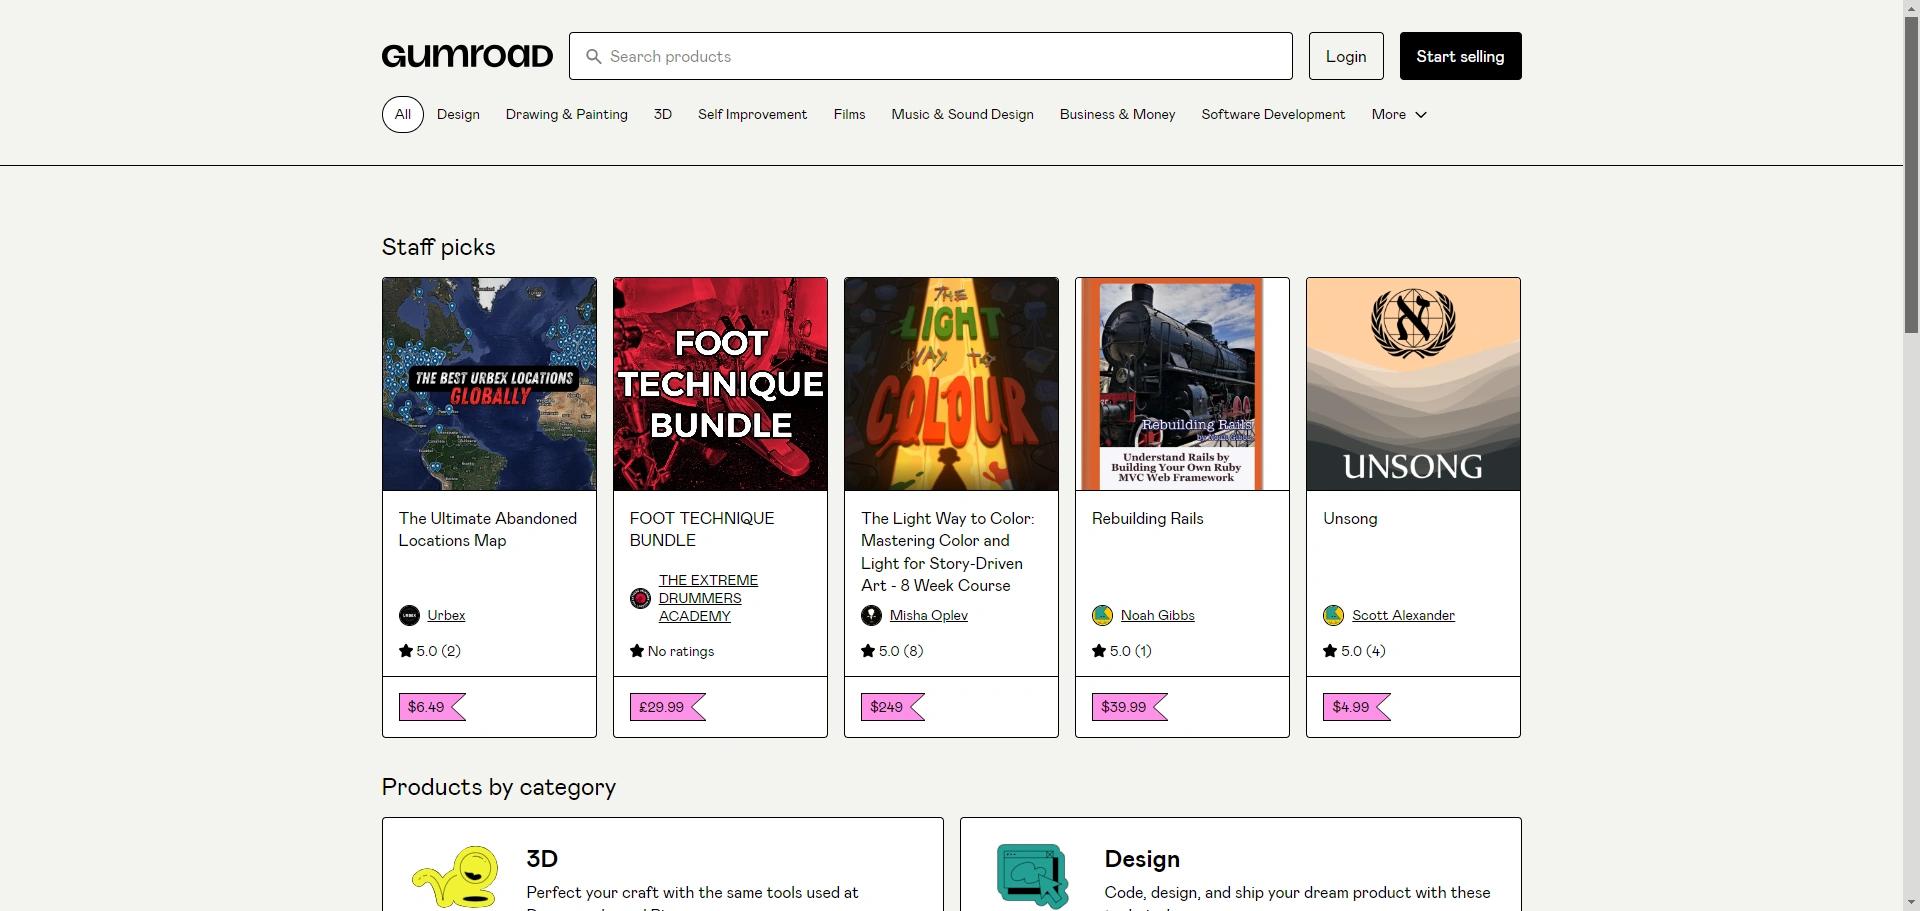The image size is (1920, 911).
Task: Open Business & Money category
Action: 1118,114
